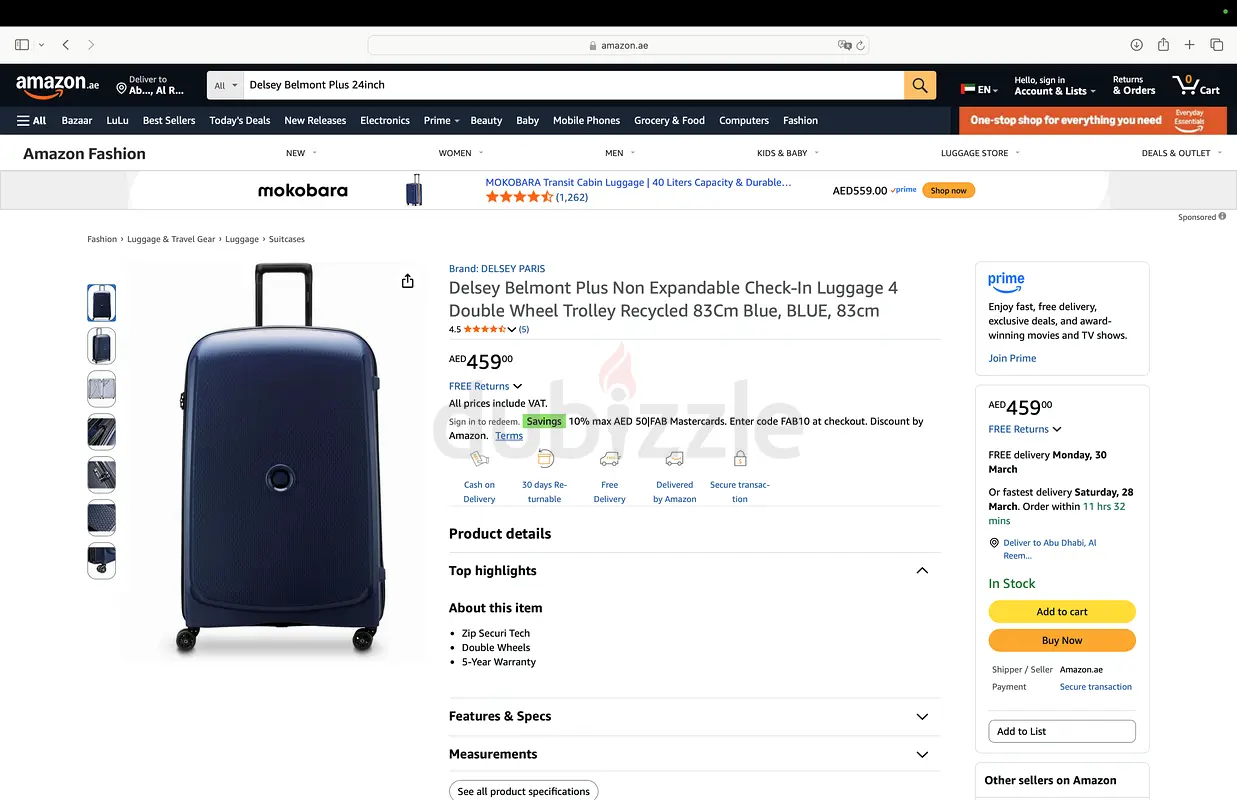Open the shopping cart
The width and height of the screenshot is (1237, 800).
click(1196, 85)
